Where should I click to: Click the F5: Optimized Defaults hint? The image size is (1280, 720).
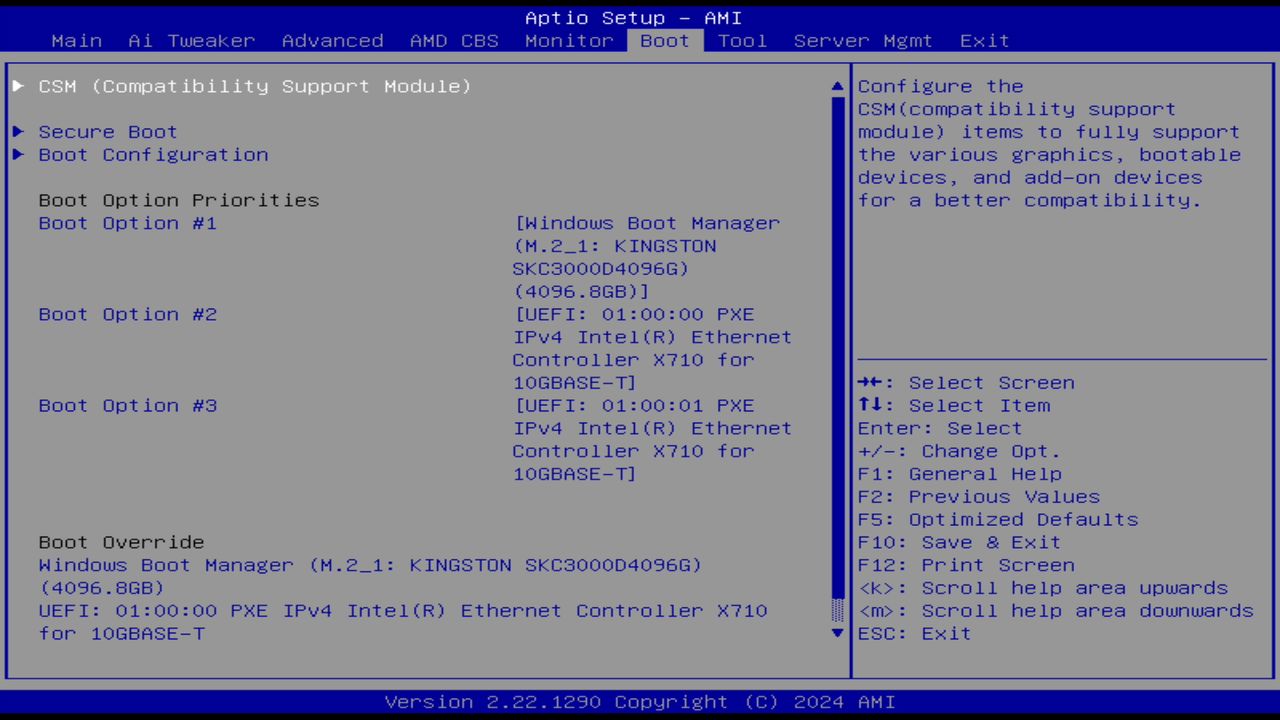pos(998,519)
